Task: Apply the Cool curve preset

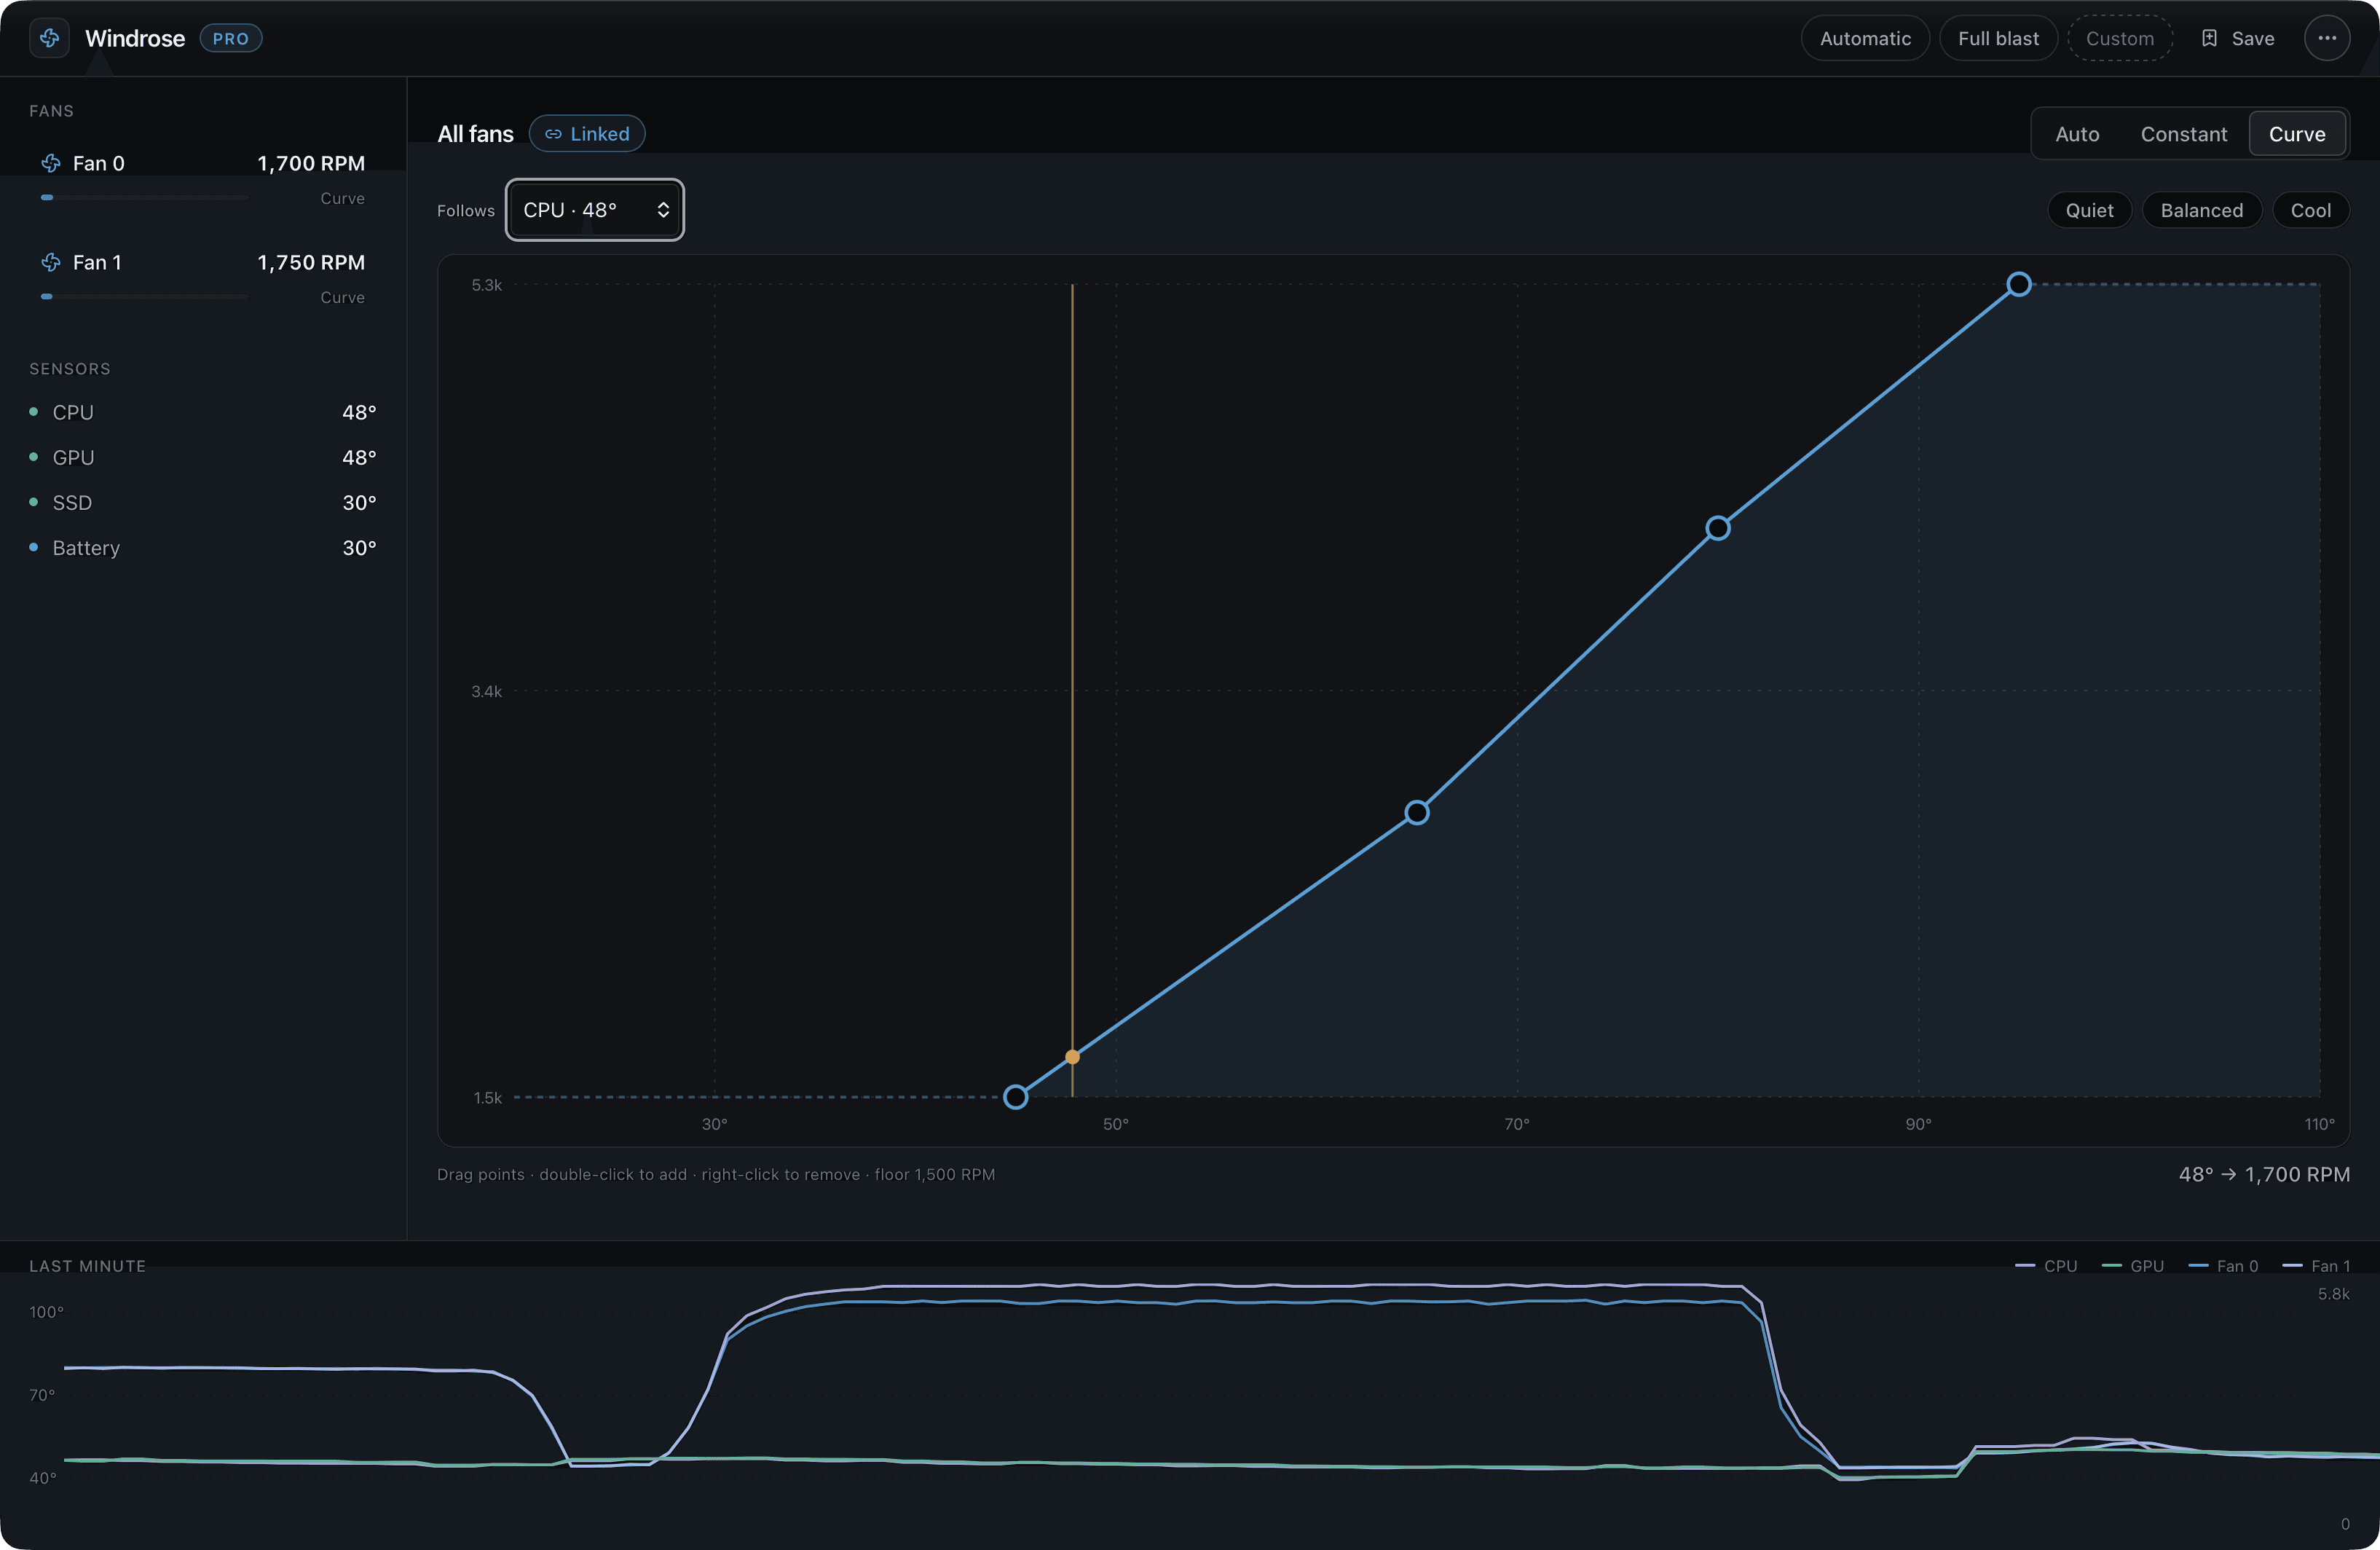Action: tap(2311, 210)
